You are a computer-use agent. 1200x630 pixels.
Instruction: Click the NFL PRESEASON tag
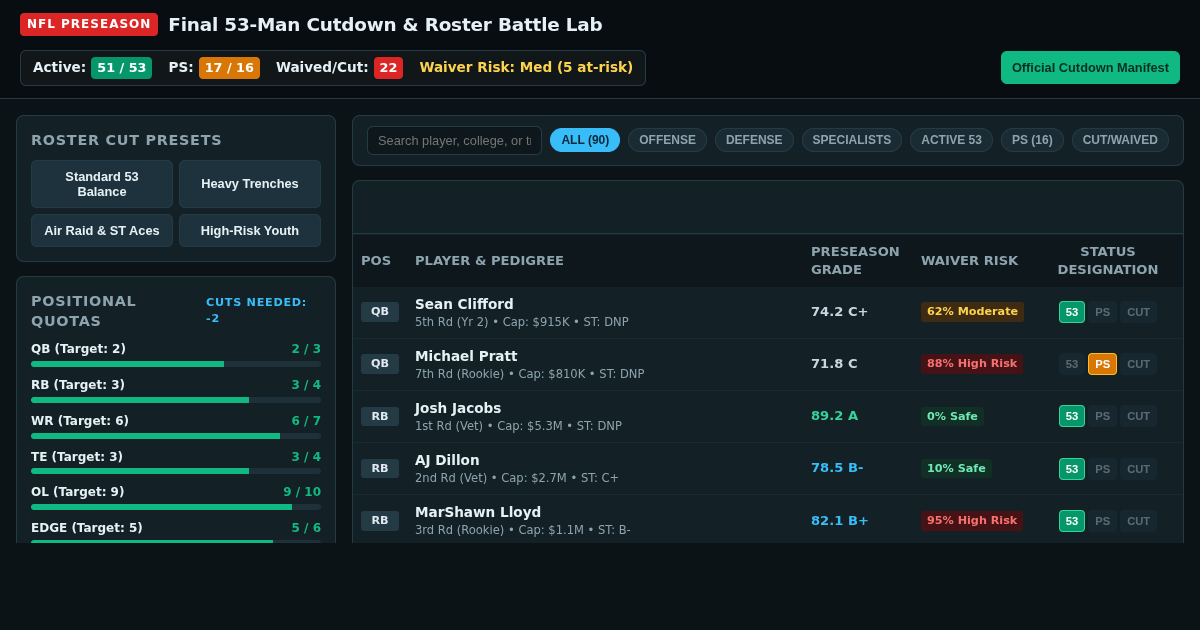point(89,24)
